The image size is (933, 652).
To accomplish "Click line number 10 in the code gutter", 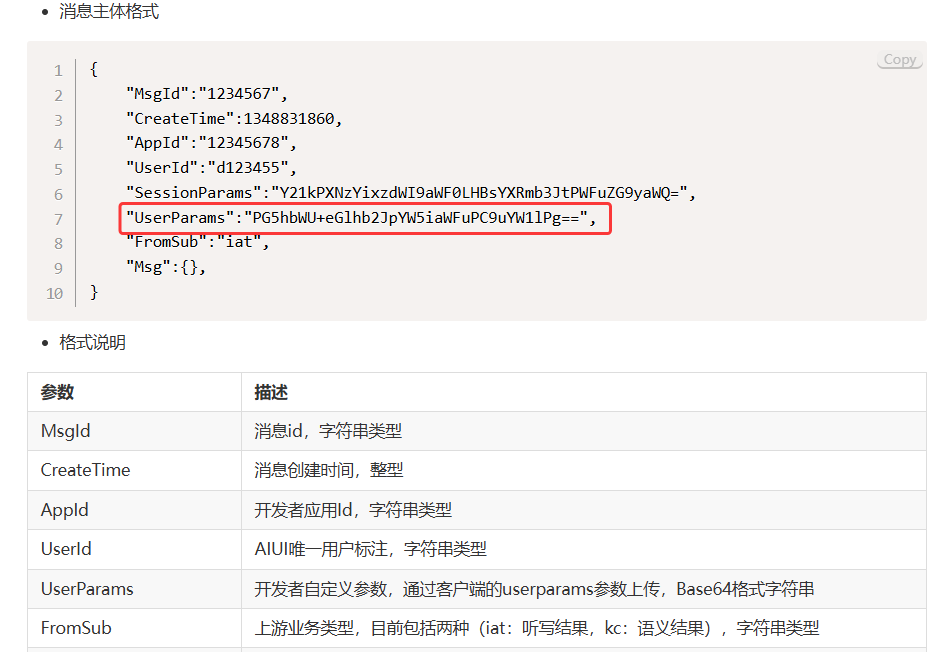I will [x=54, y=292].
